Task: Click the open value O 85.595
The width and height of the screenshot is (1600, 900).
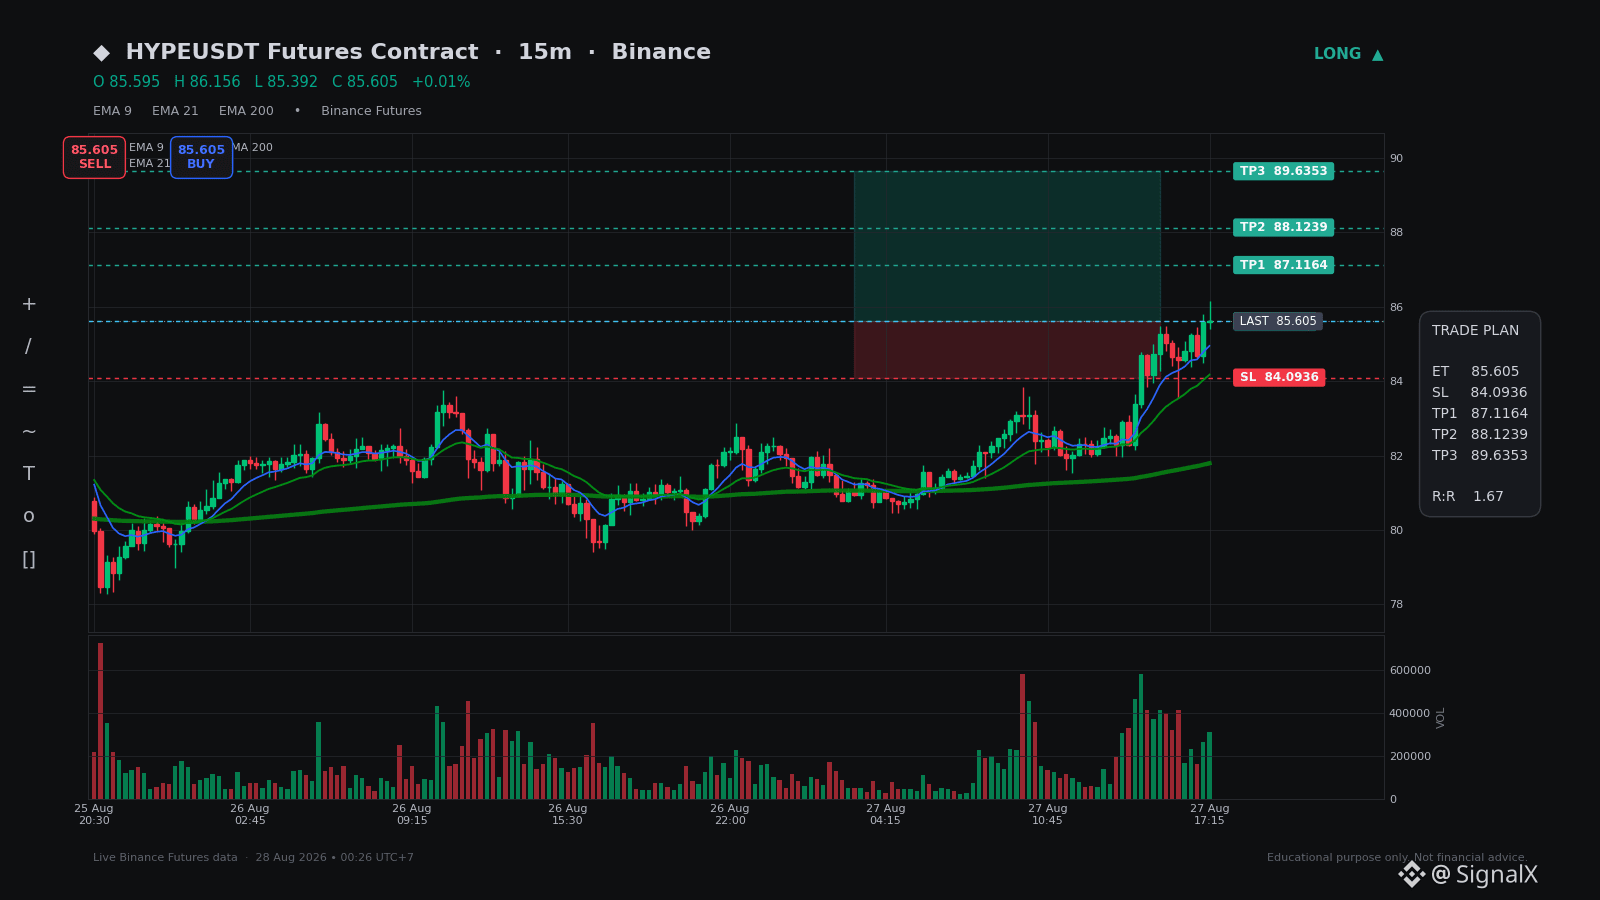Action: (x=127, y=82)
